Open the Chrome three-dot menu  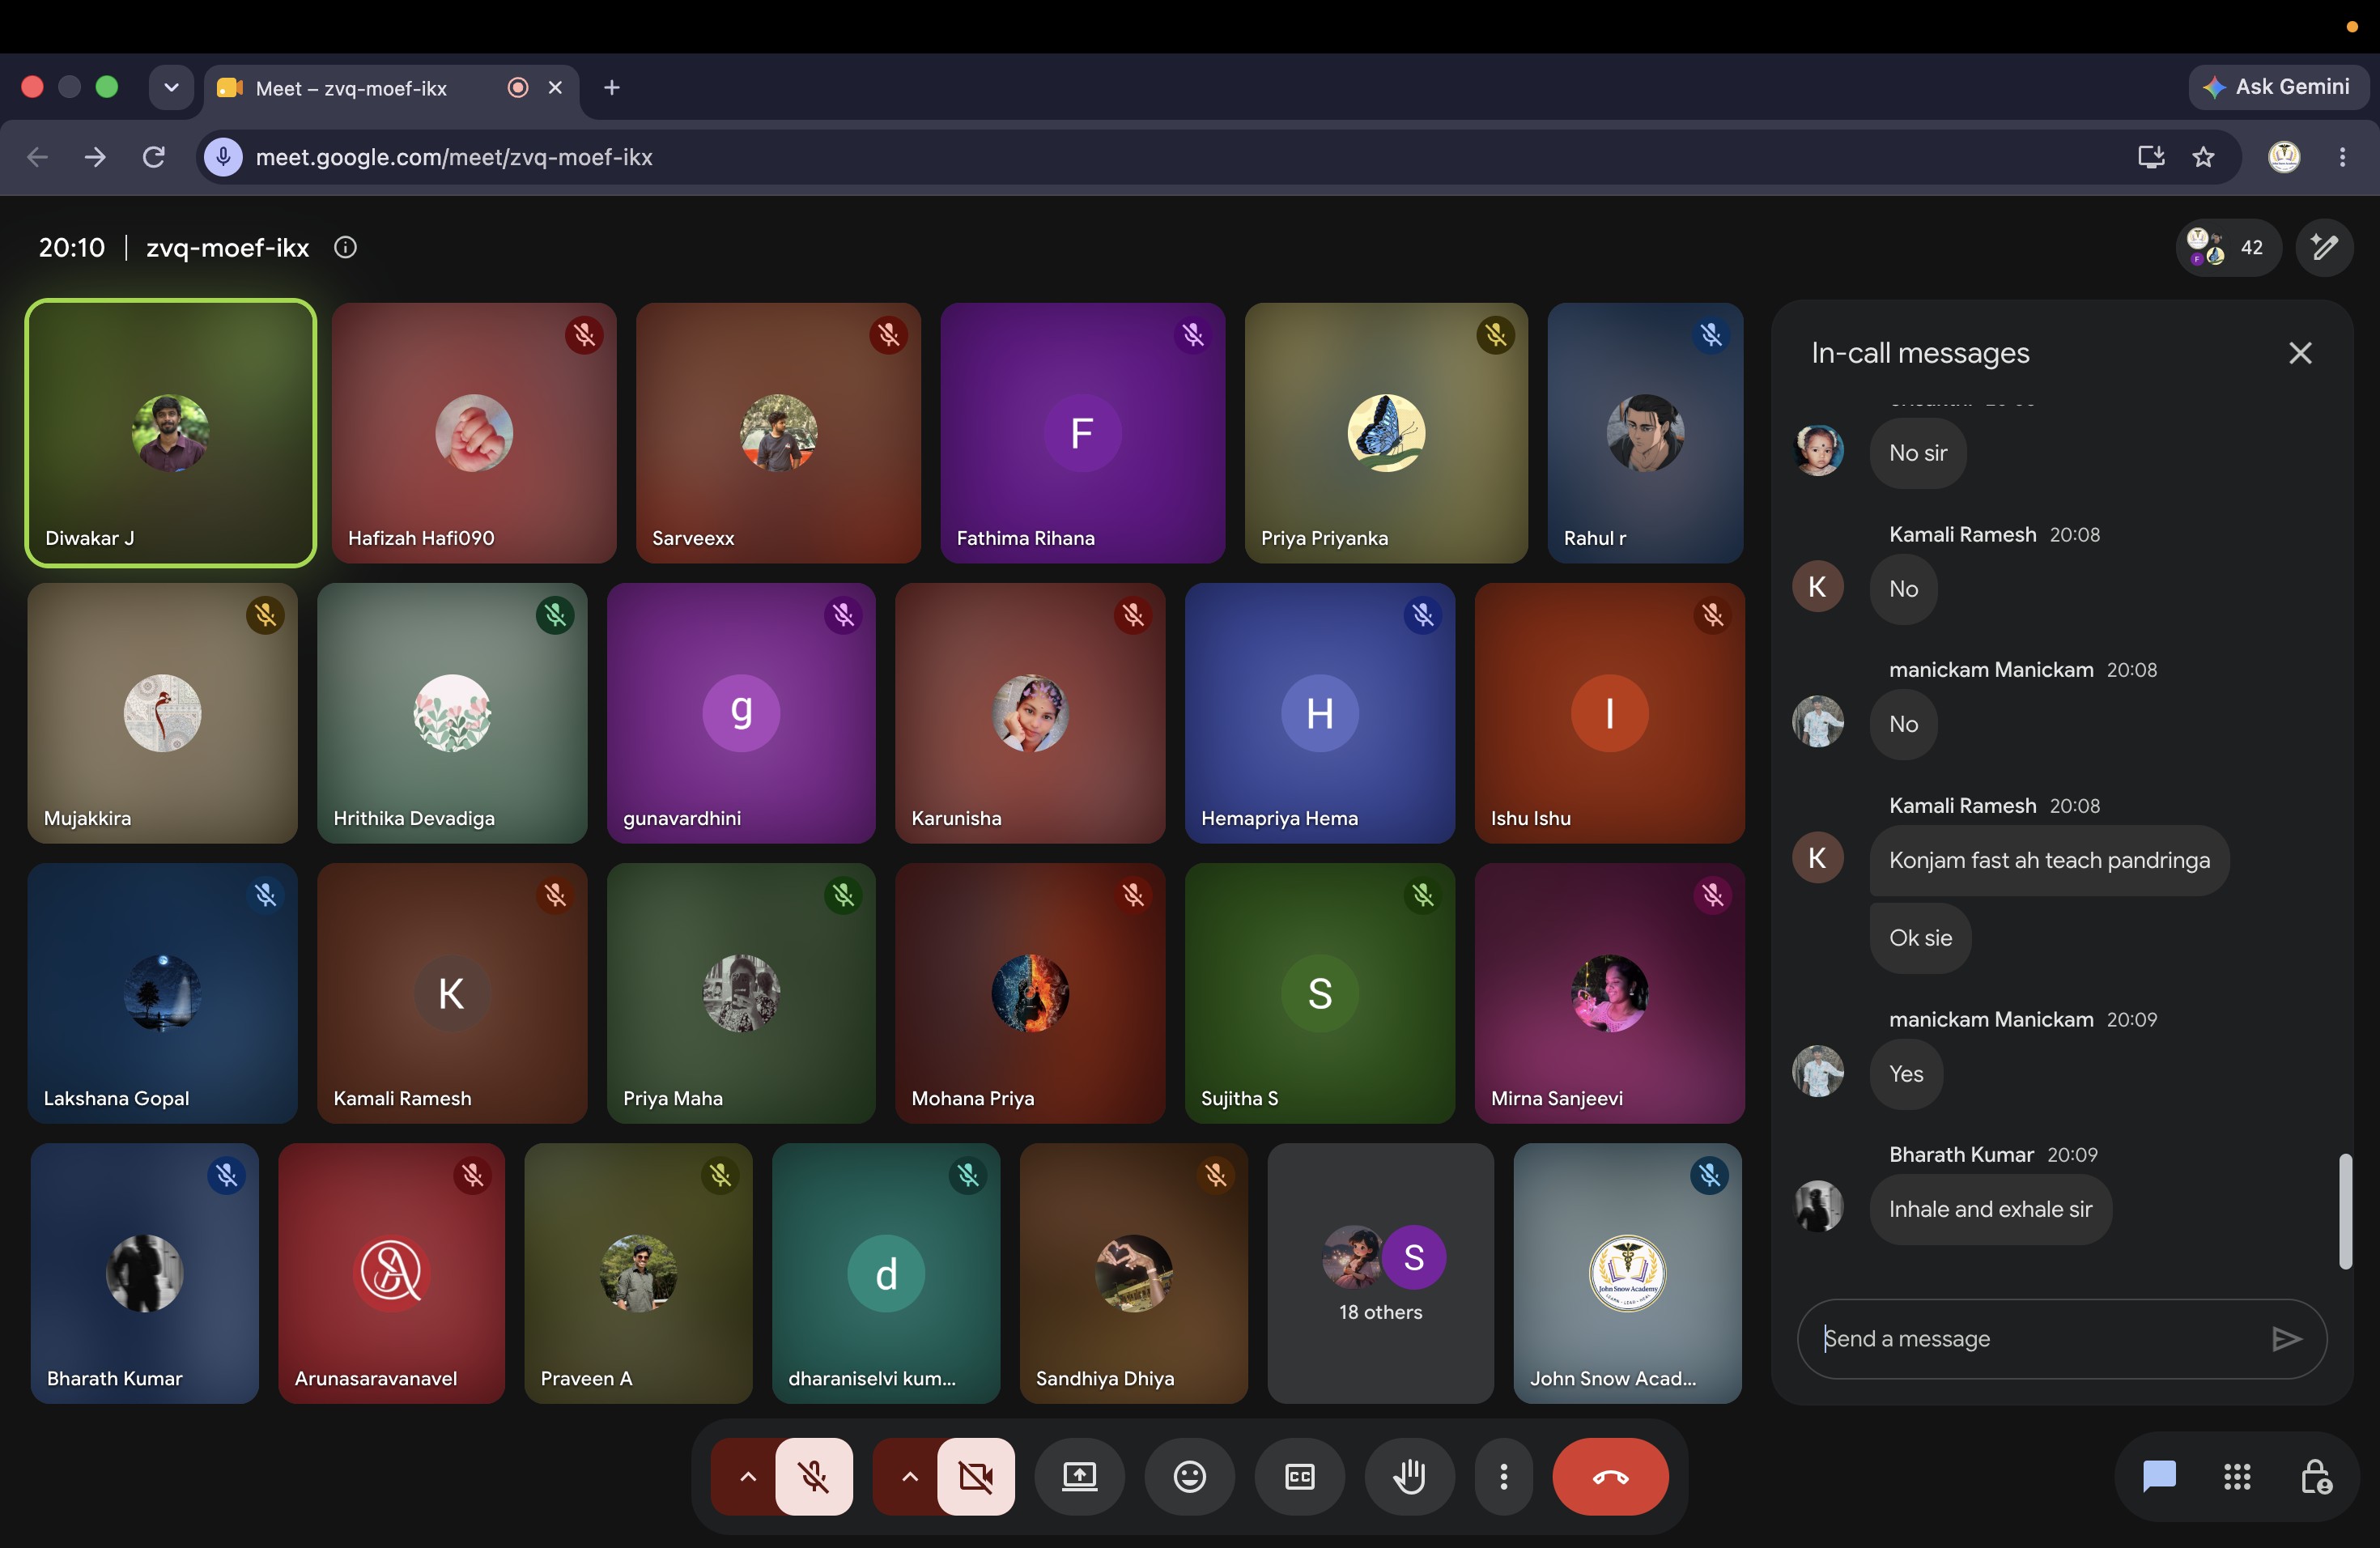tap(2341, 156)
